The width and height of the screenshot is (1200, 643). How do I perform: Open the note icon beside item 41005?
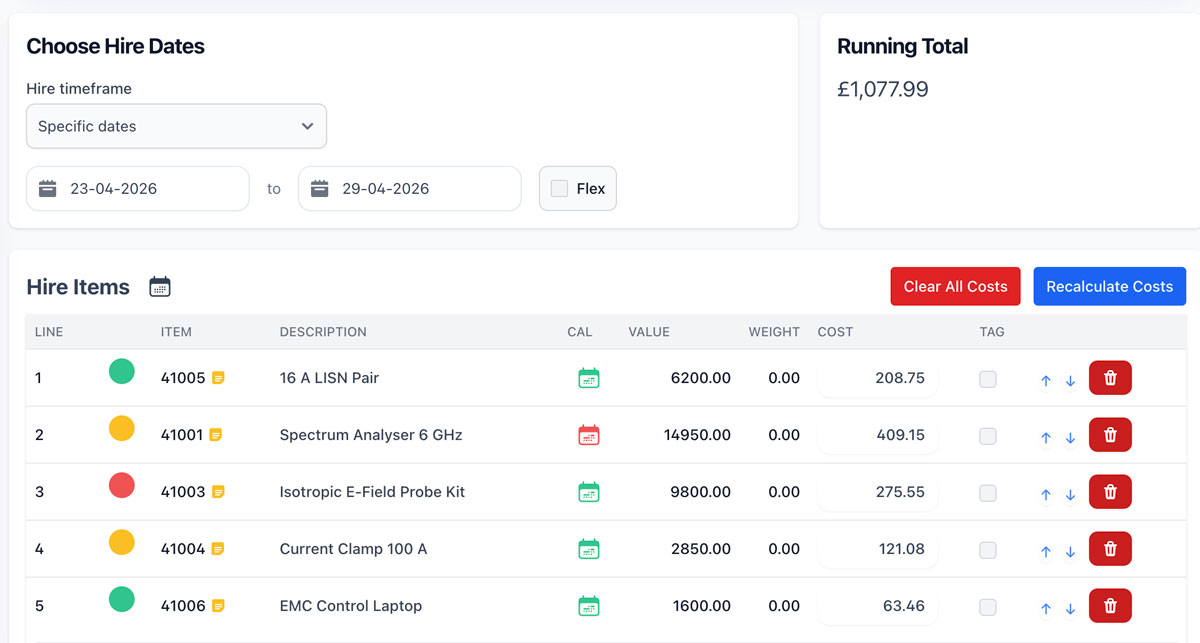[x=218, y=378]
